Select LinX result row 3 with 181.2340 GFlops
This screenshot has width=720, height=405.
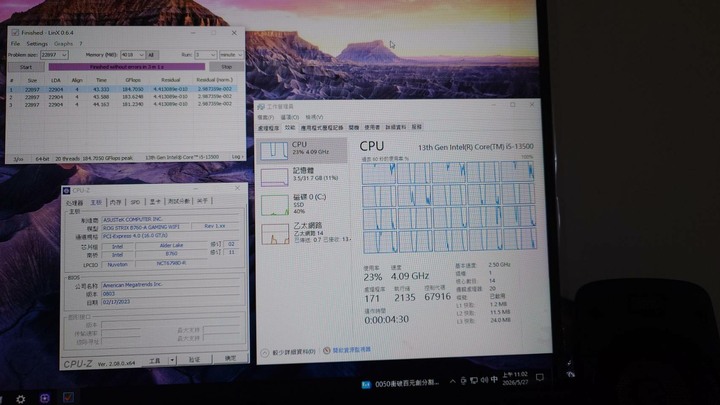[x=123, y=105]
